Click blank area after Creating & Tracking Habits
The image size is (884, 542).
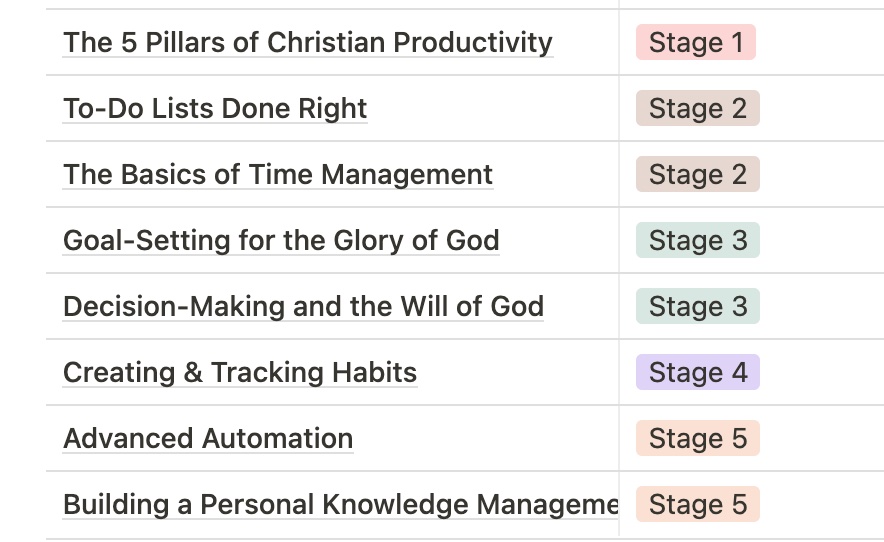pyautogui.click(x=518, y=372)
